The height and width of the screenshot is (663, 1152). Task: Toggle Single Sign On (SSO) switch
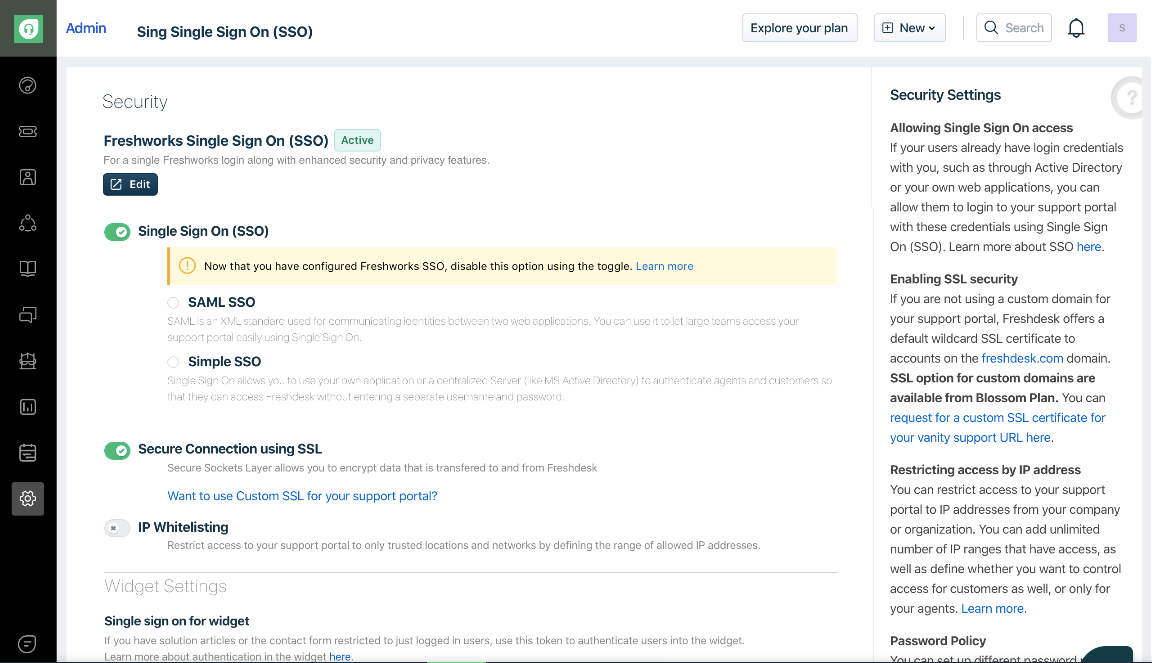click(x=117, y=232)
